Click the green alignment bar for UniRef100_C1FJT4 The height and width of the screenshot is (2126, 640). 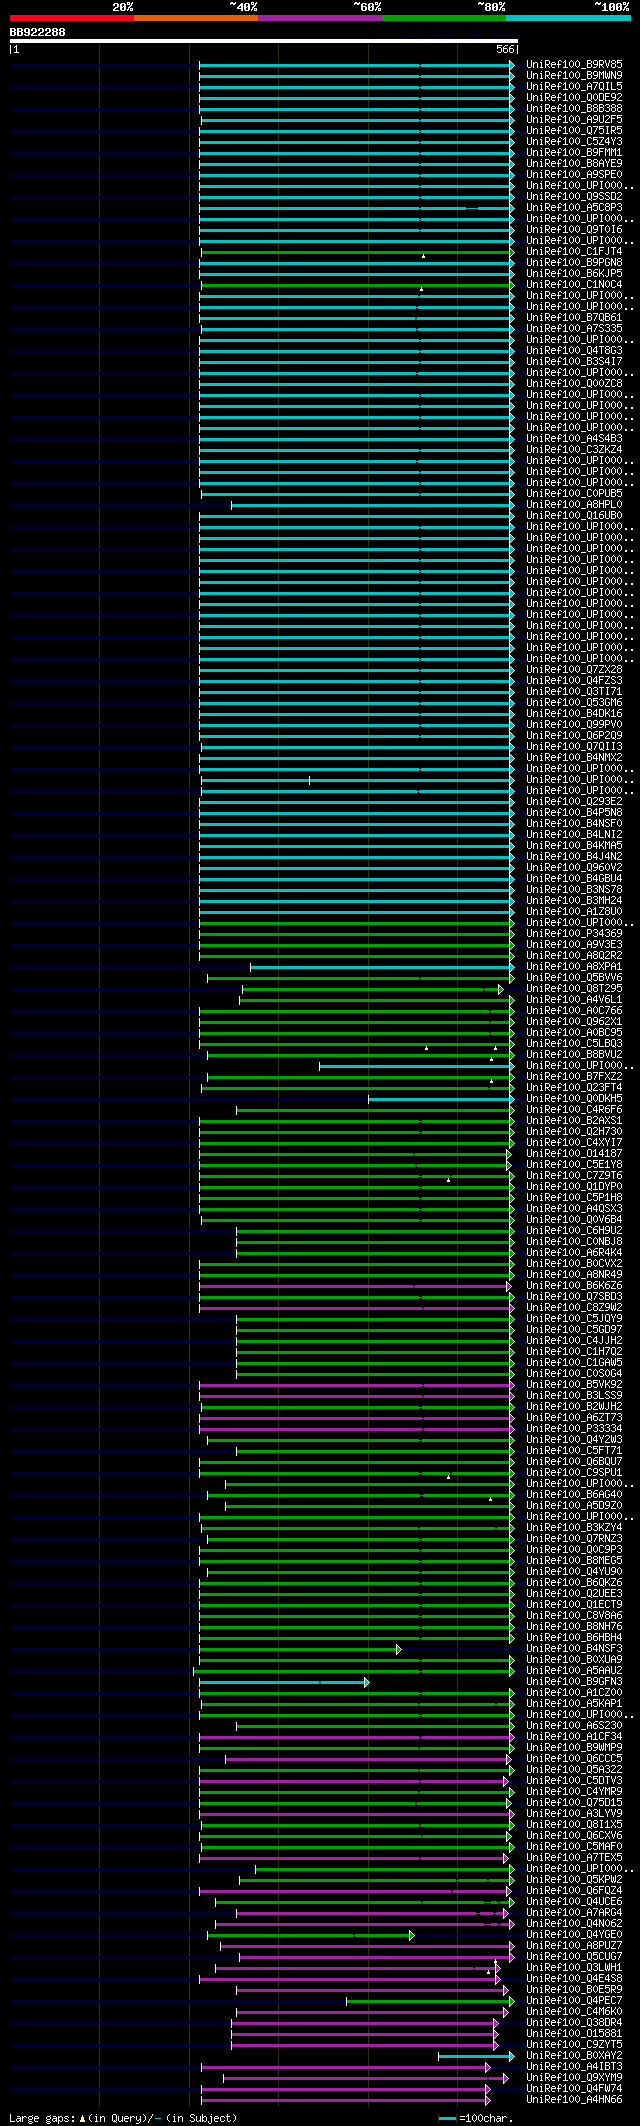click(357, 252)
